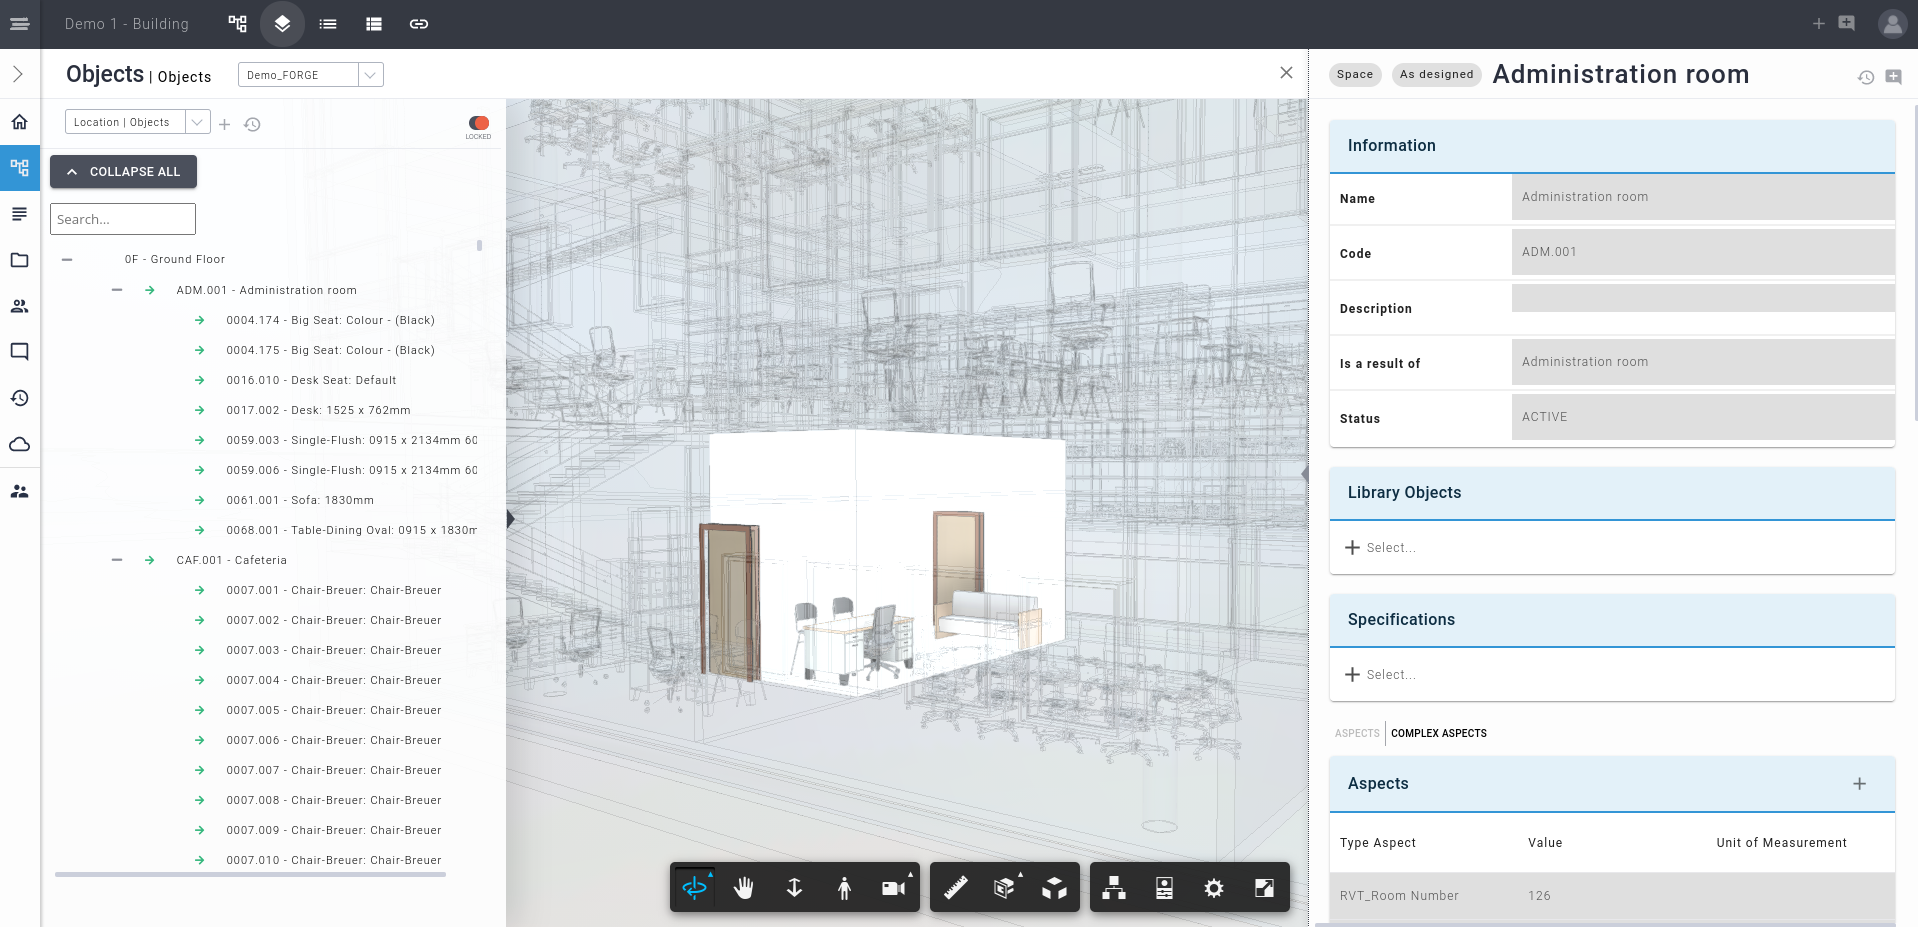
Task: Open the hierarchy tree view in top bar
Action: point(237,23)
